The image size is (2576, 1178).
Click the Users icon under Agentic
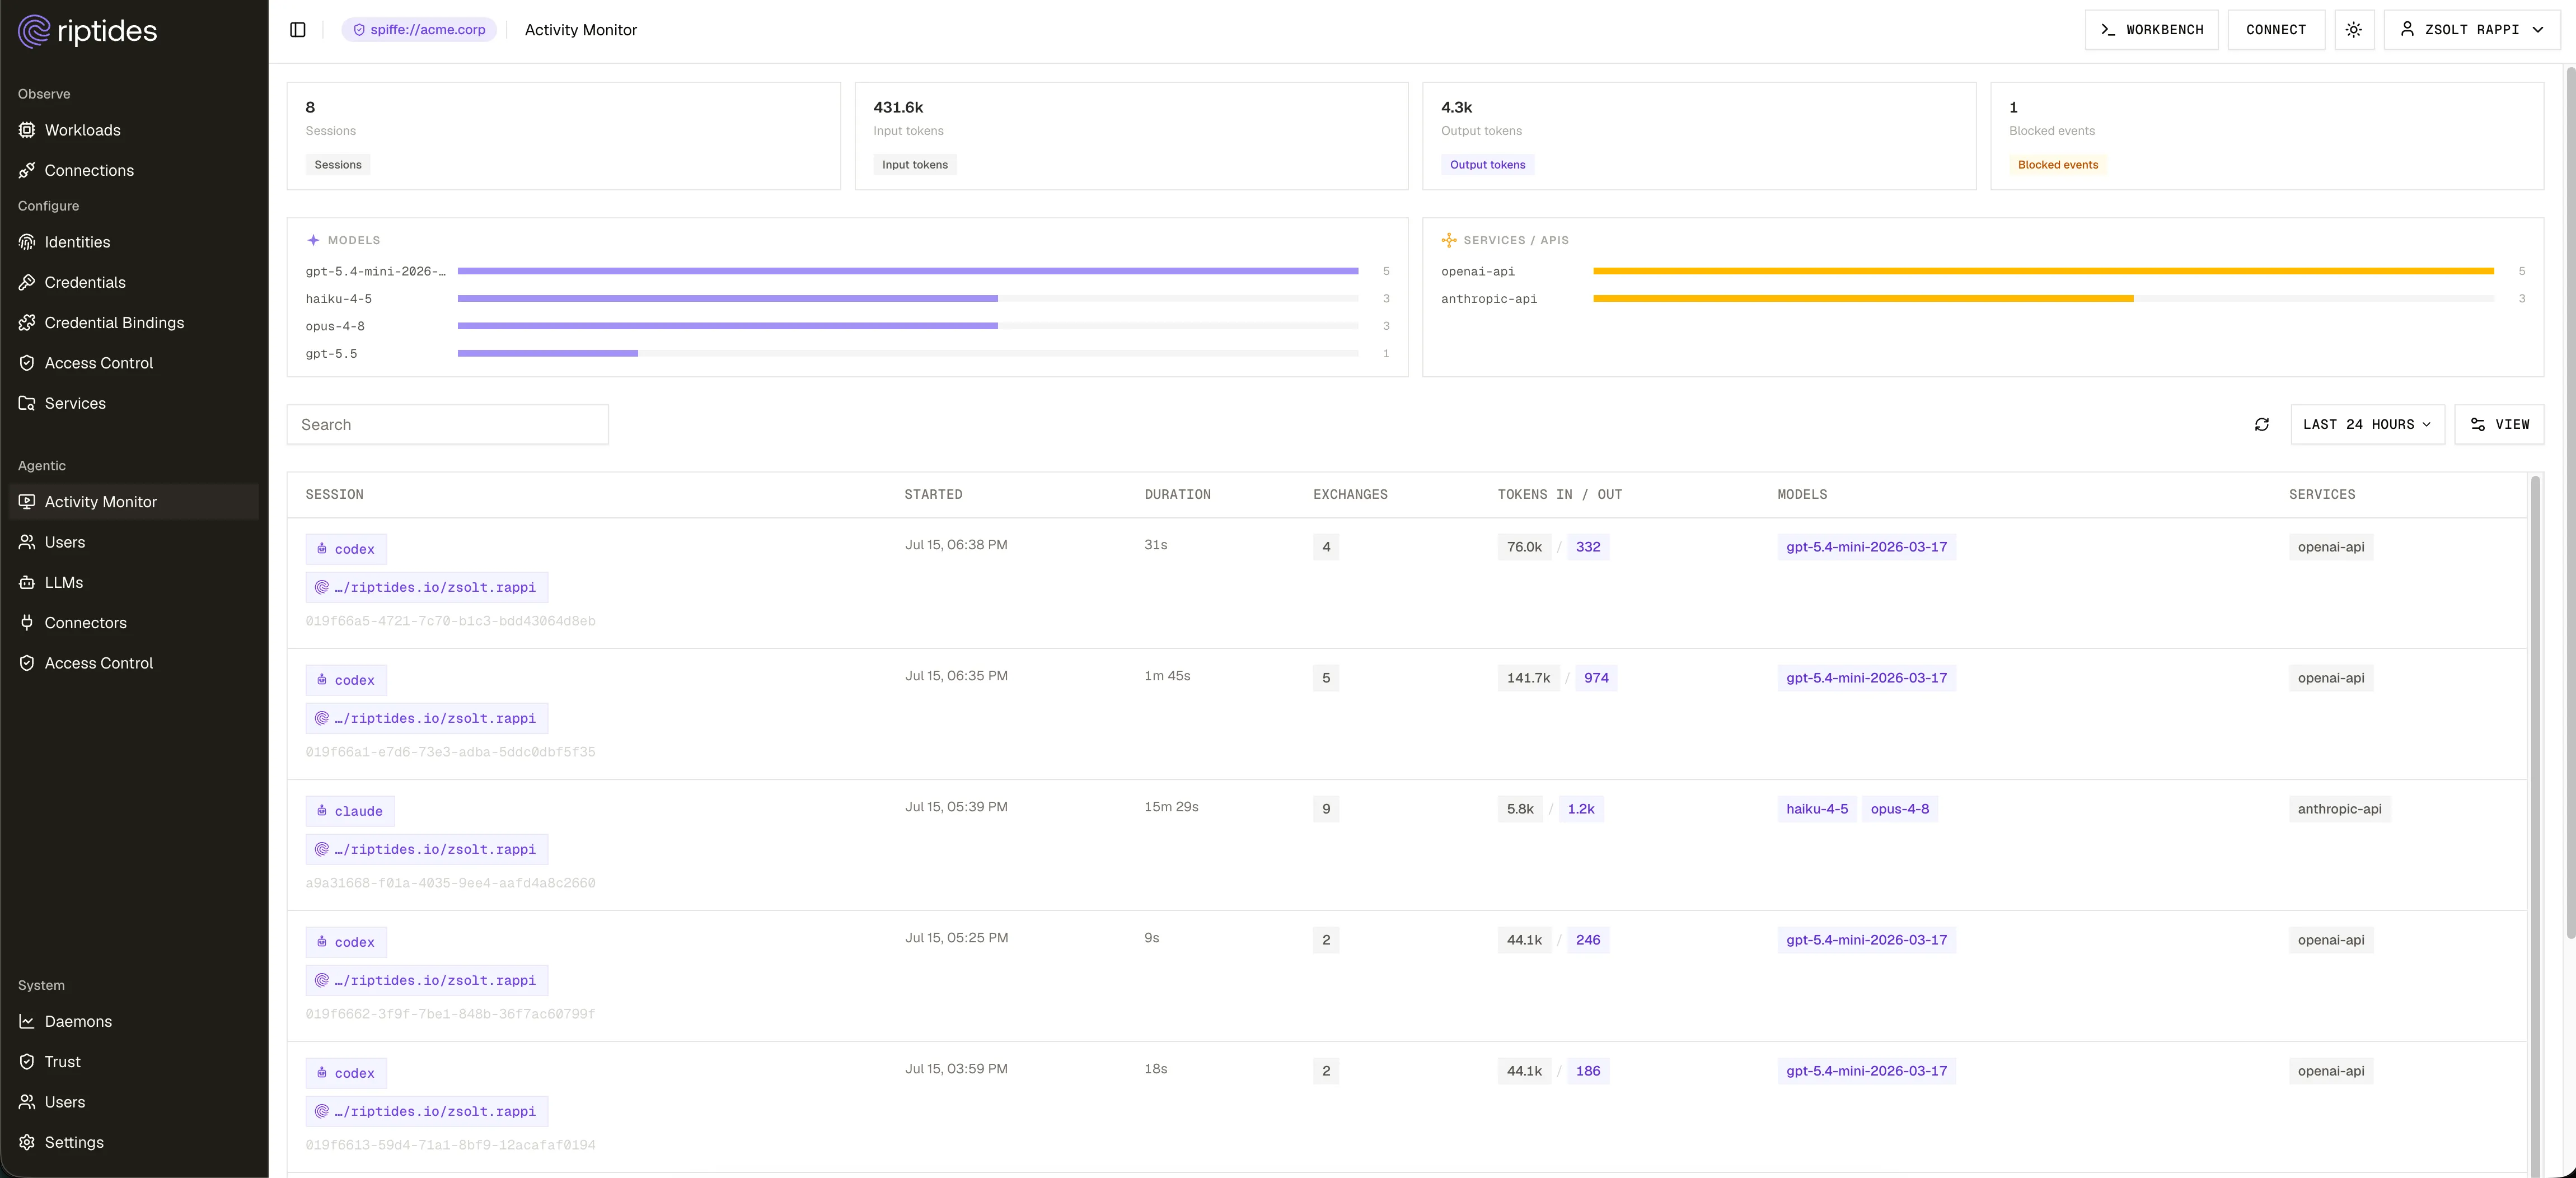[27, 542]
